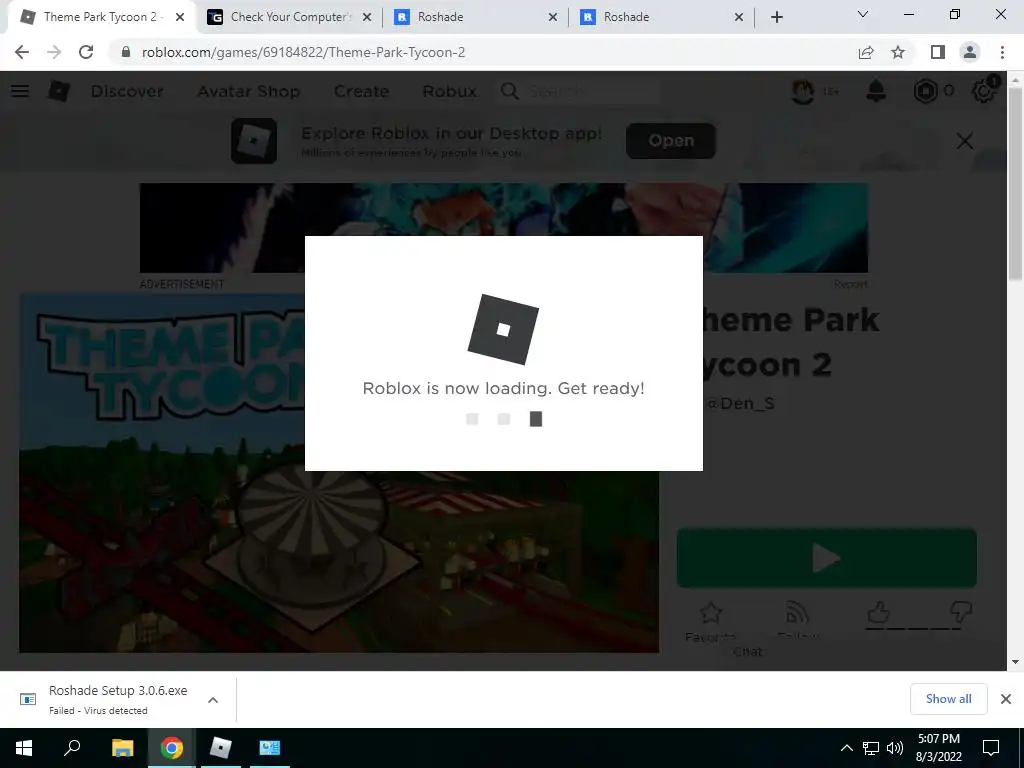Share this page using the share icon
1024x768 pixels.
(x=866, y=52)
